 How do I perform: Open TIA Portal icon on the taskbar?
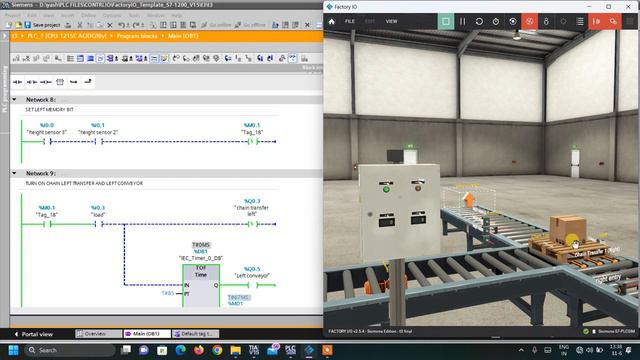[x=253, y=350]
